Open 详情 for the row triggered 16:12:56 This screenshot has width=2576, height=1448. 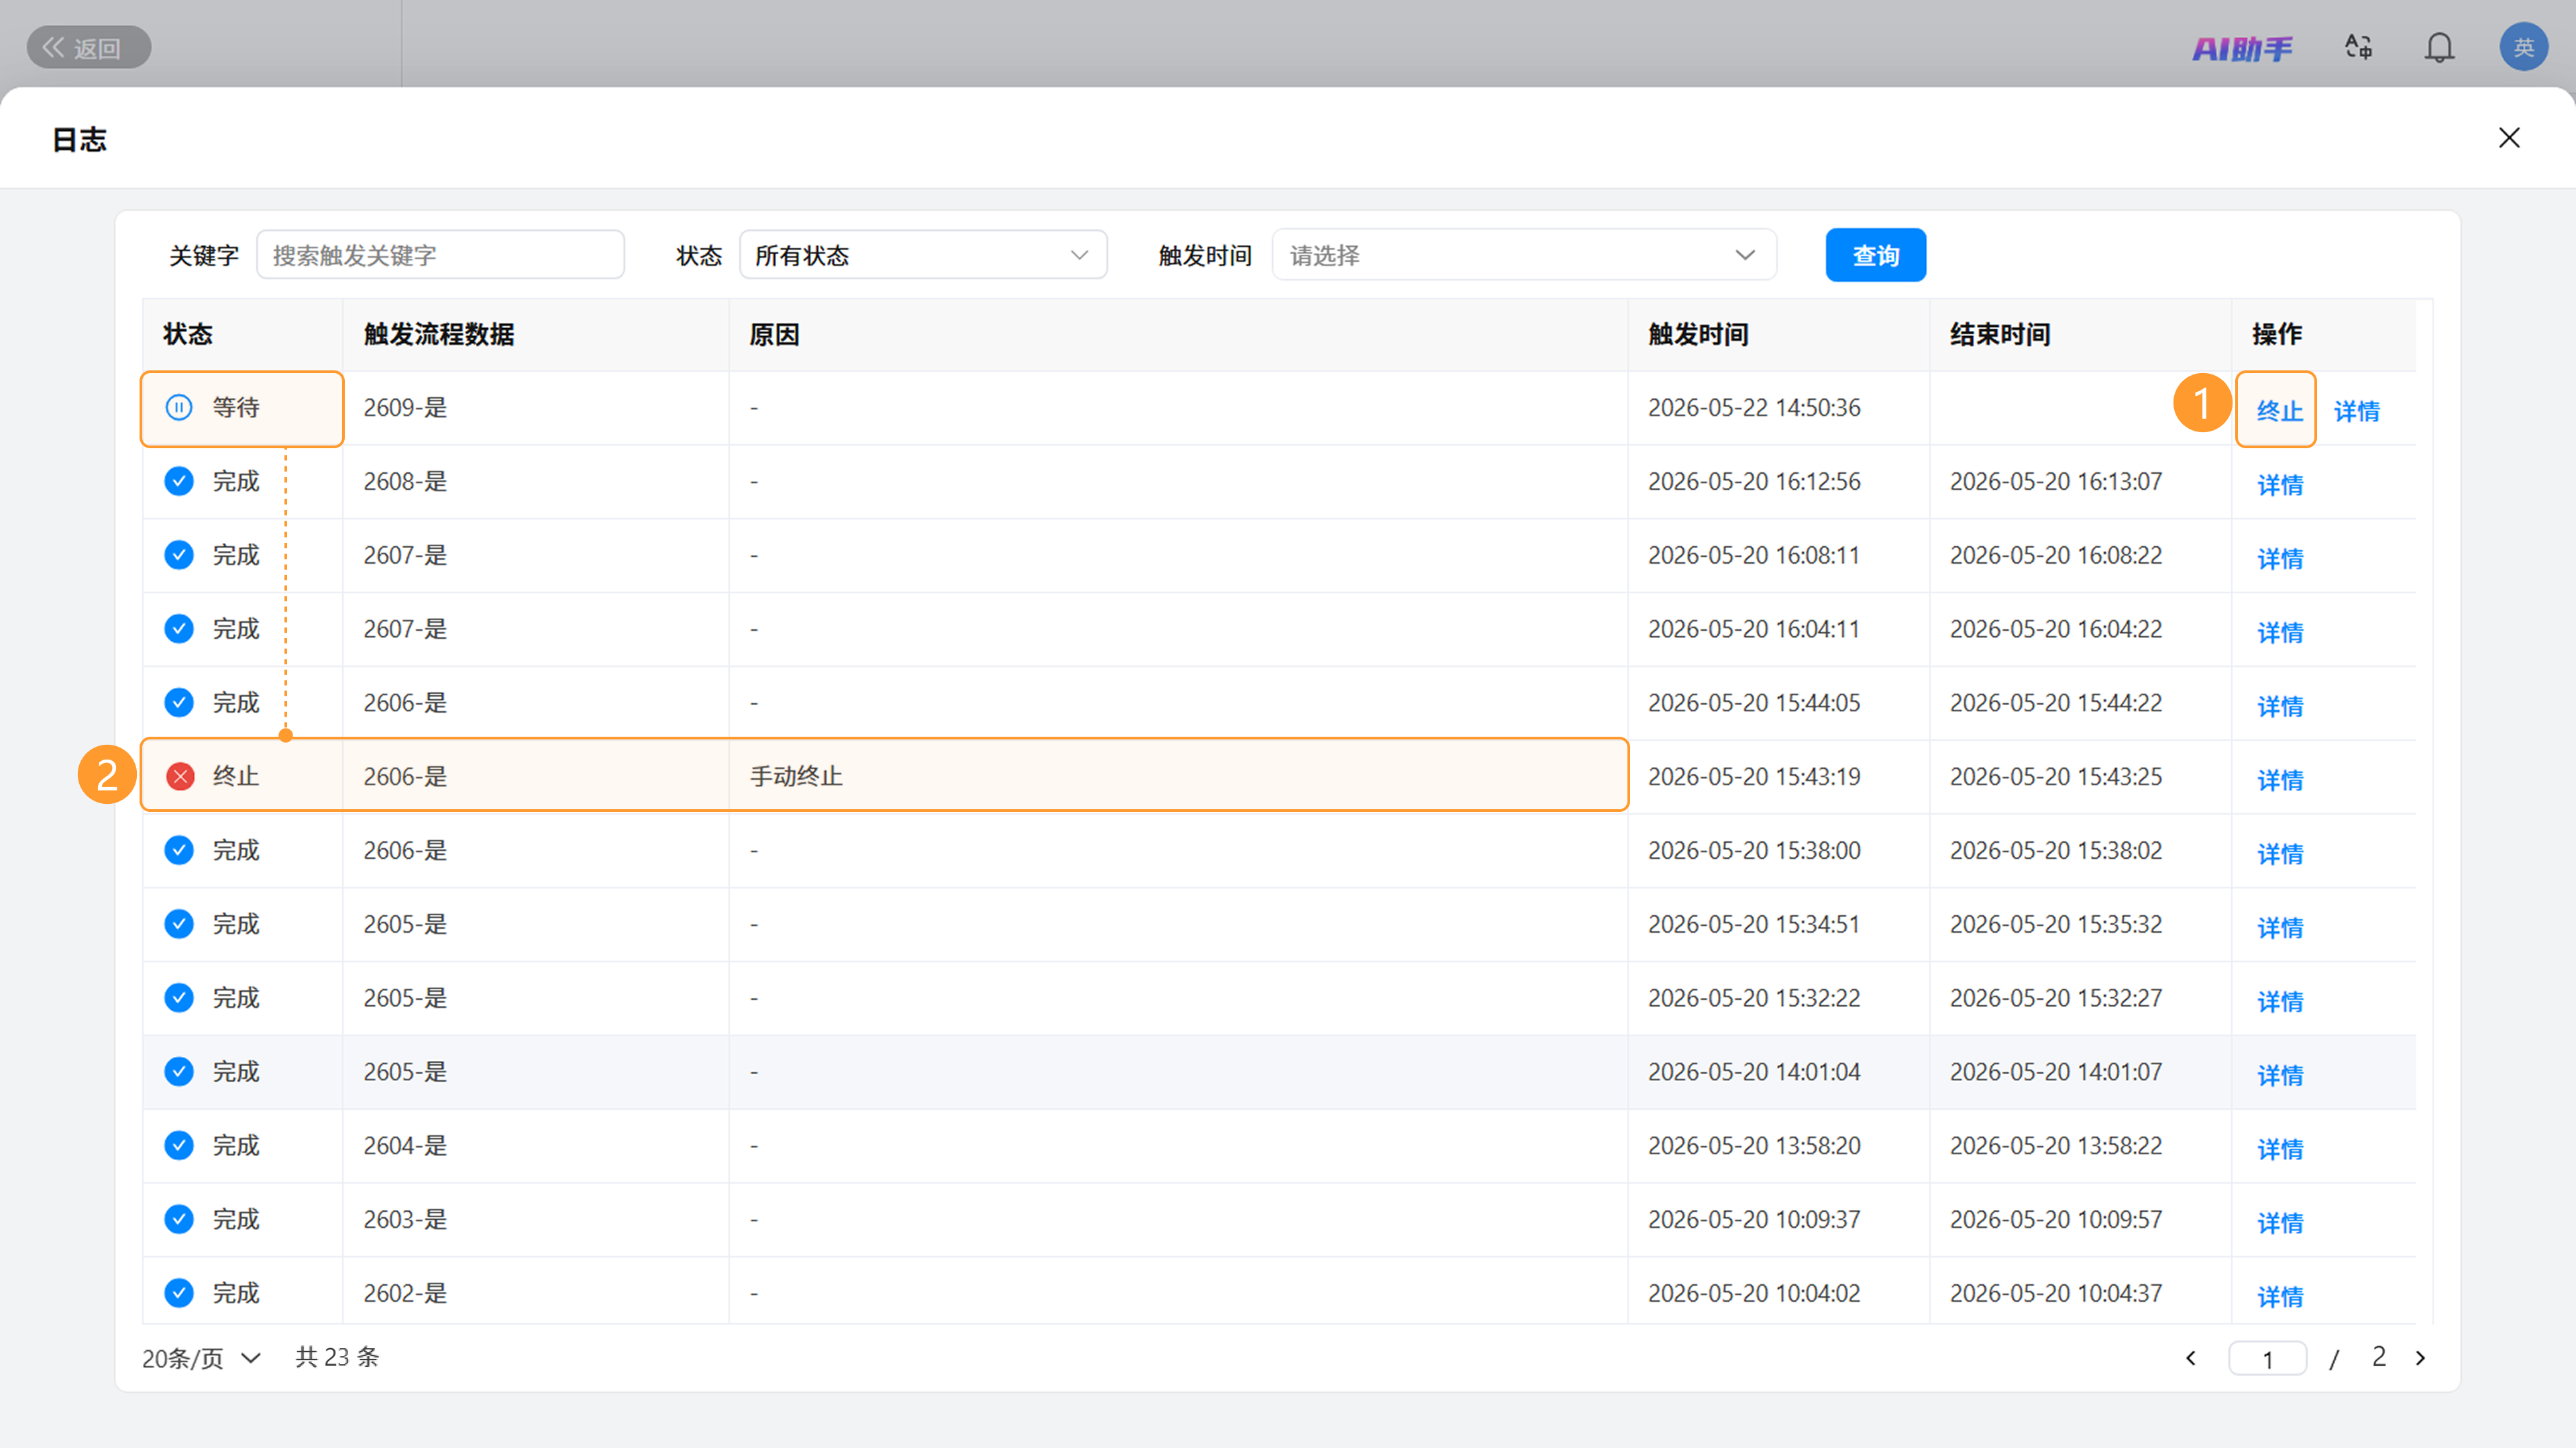click(x=2279, y=484)
